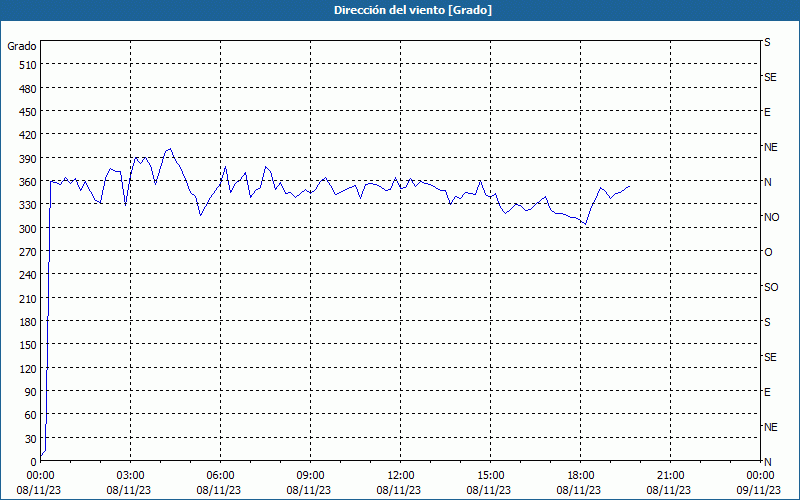
Task: Select the 06:00 time label
Action: point(220,476)
